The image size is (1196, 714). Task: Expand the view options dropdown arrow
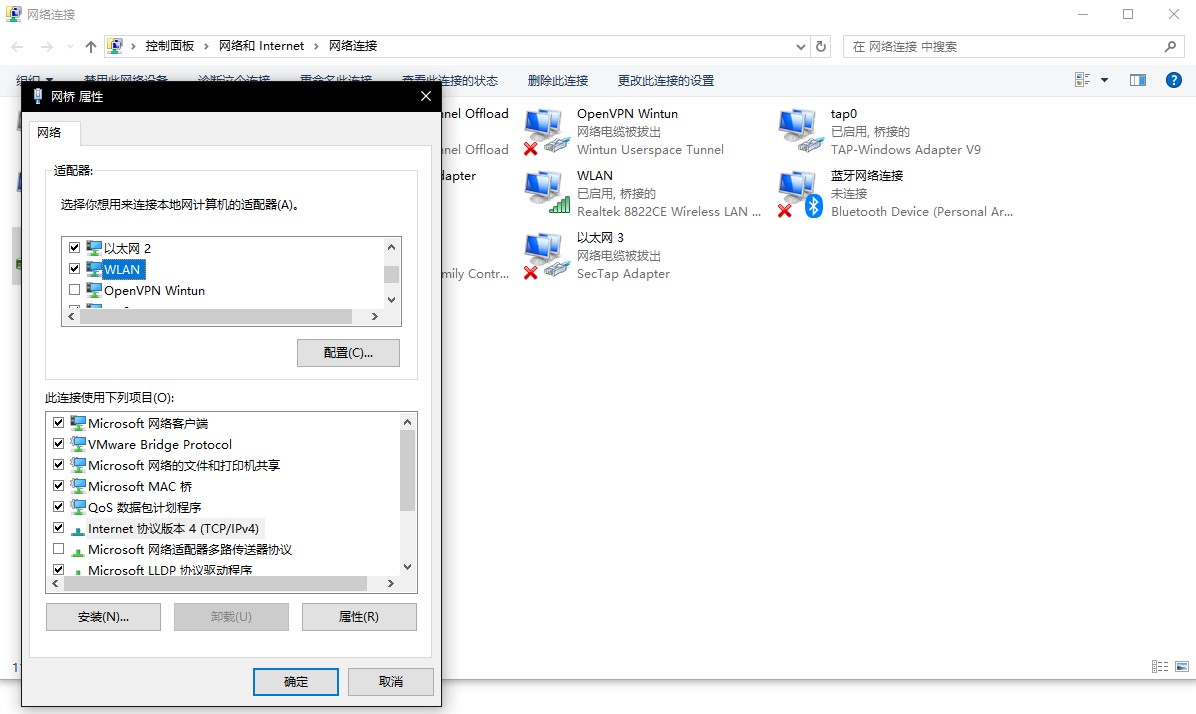coord(1104,80)
